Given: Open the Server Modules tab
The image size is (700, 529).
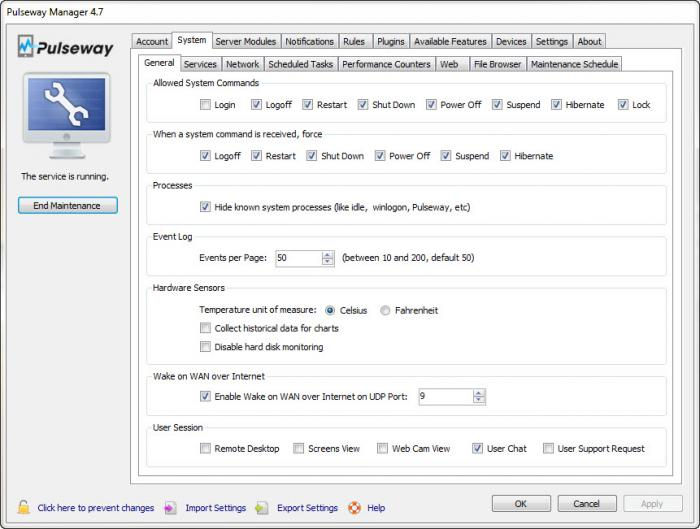Looking at the screenshot, I should point(246,42).
